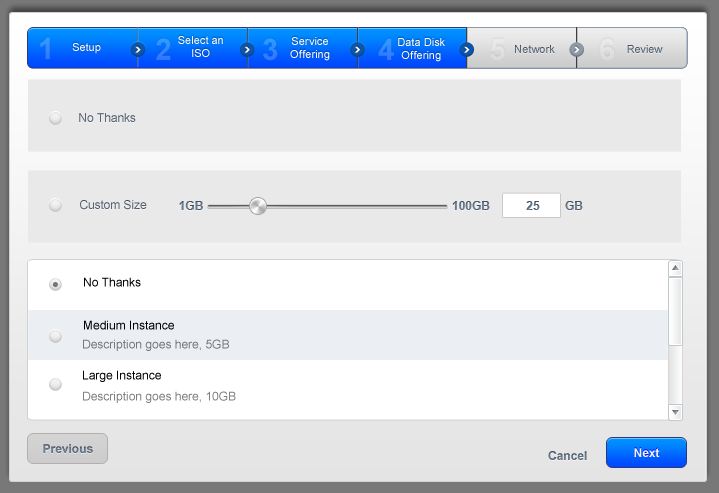Click the arrow icon after Select an ISO
The width and height of the screenshot is (719, 493).
(247, 49)
